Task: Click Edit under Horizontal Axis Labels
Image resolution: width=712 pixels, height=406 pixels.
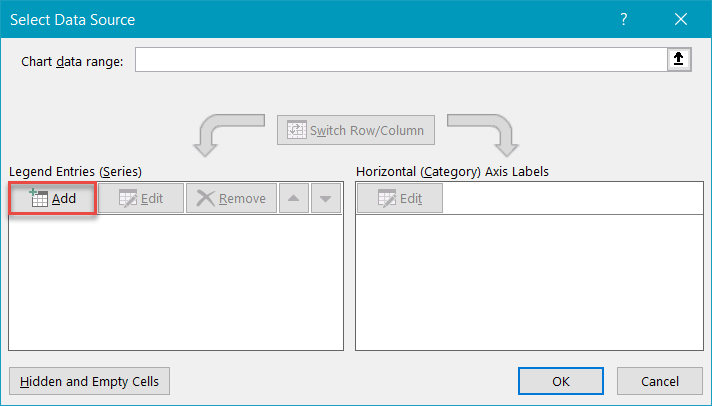Action: [x=400, y=198]
